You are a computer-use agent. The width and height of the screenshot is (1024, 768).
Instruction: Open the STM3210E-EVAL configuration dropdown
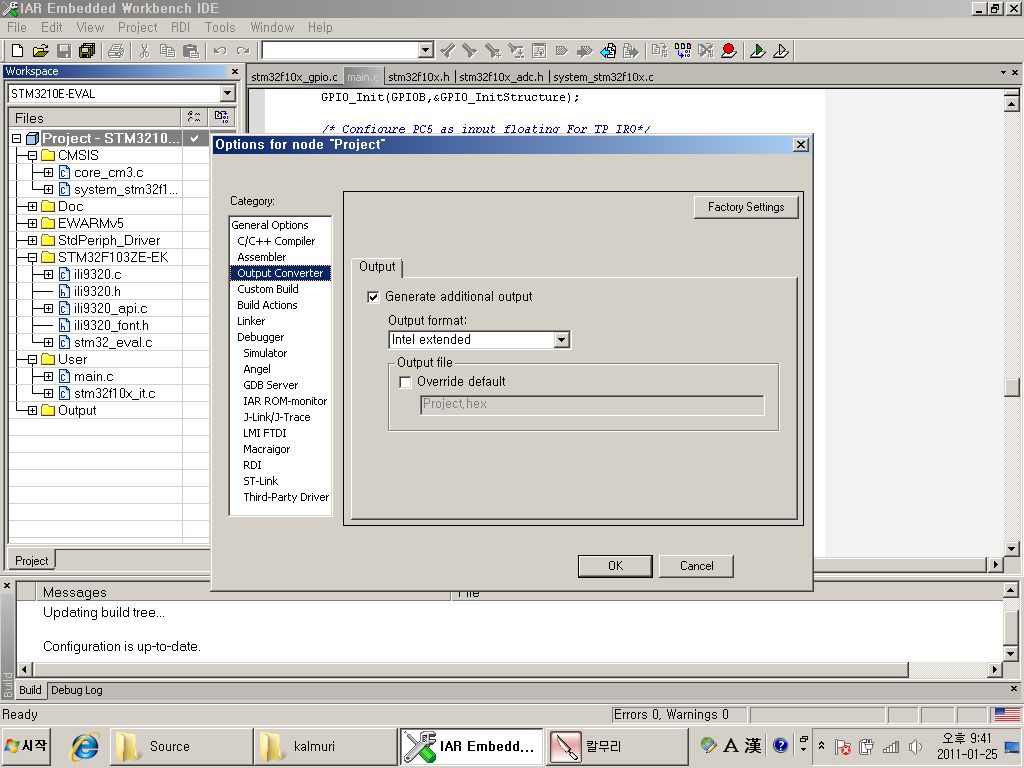tap(227, 93)
